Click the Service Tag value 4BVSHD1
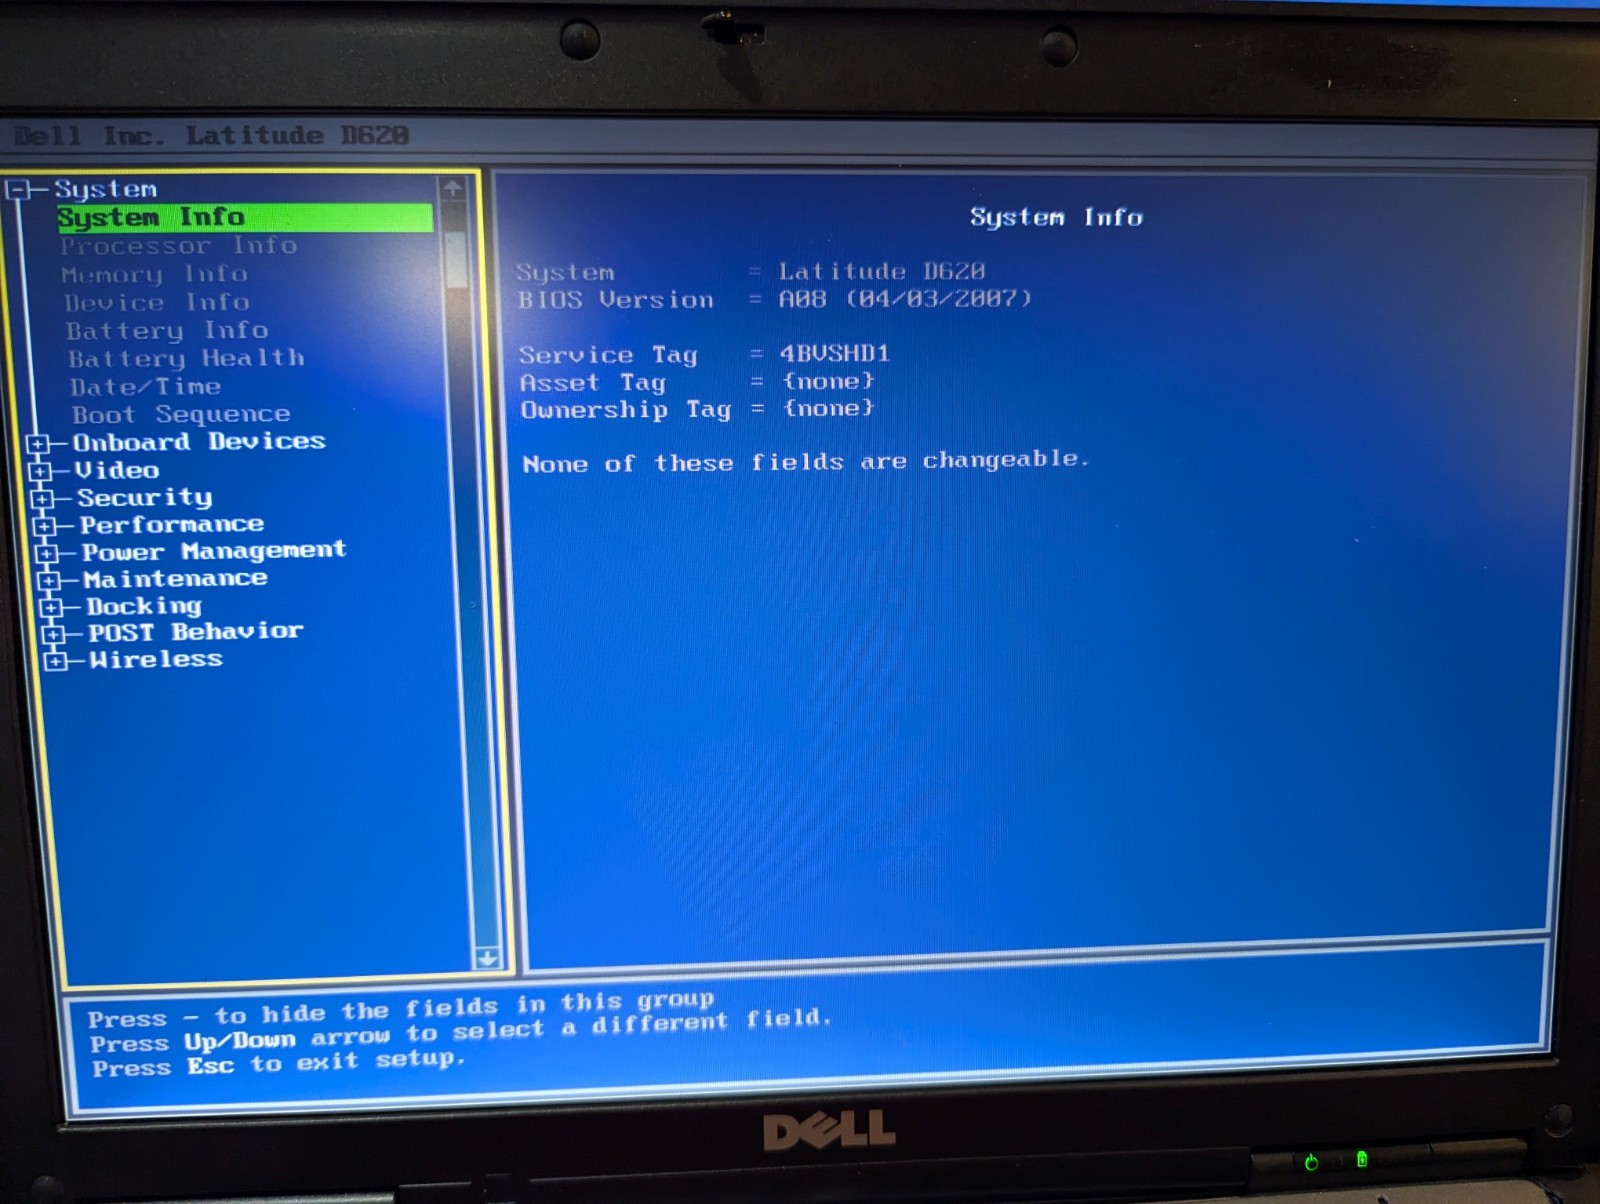The image size is (1600, 1204). tap(835, 354)
